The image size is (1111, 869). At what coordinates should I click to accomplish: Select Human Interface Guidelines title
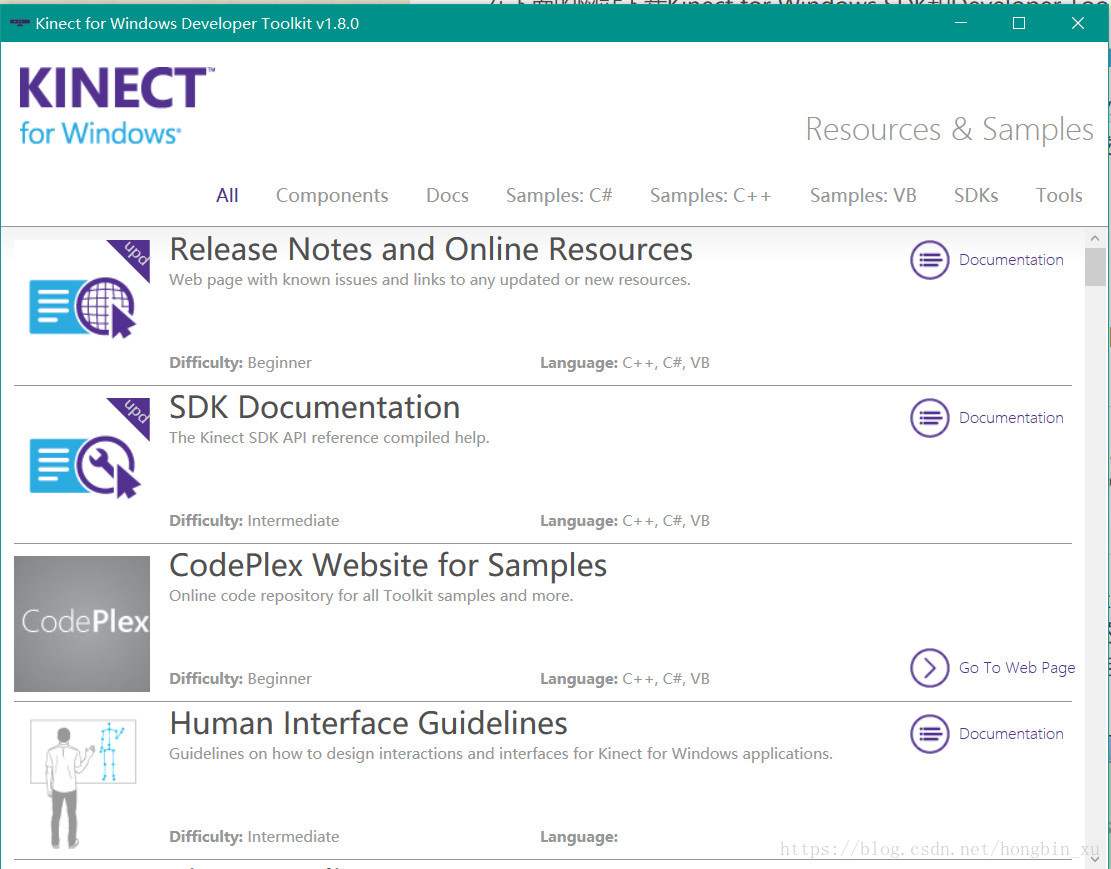(368, 724)
